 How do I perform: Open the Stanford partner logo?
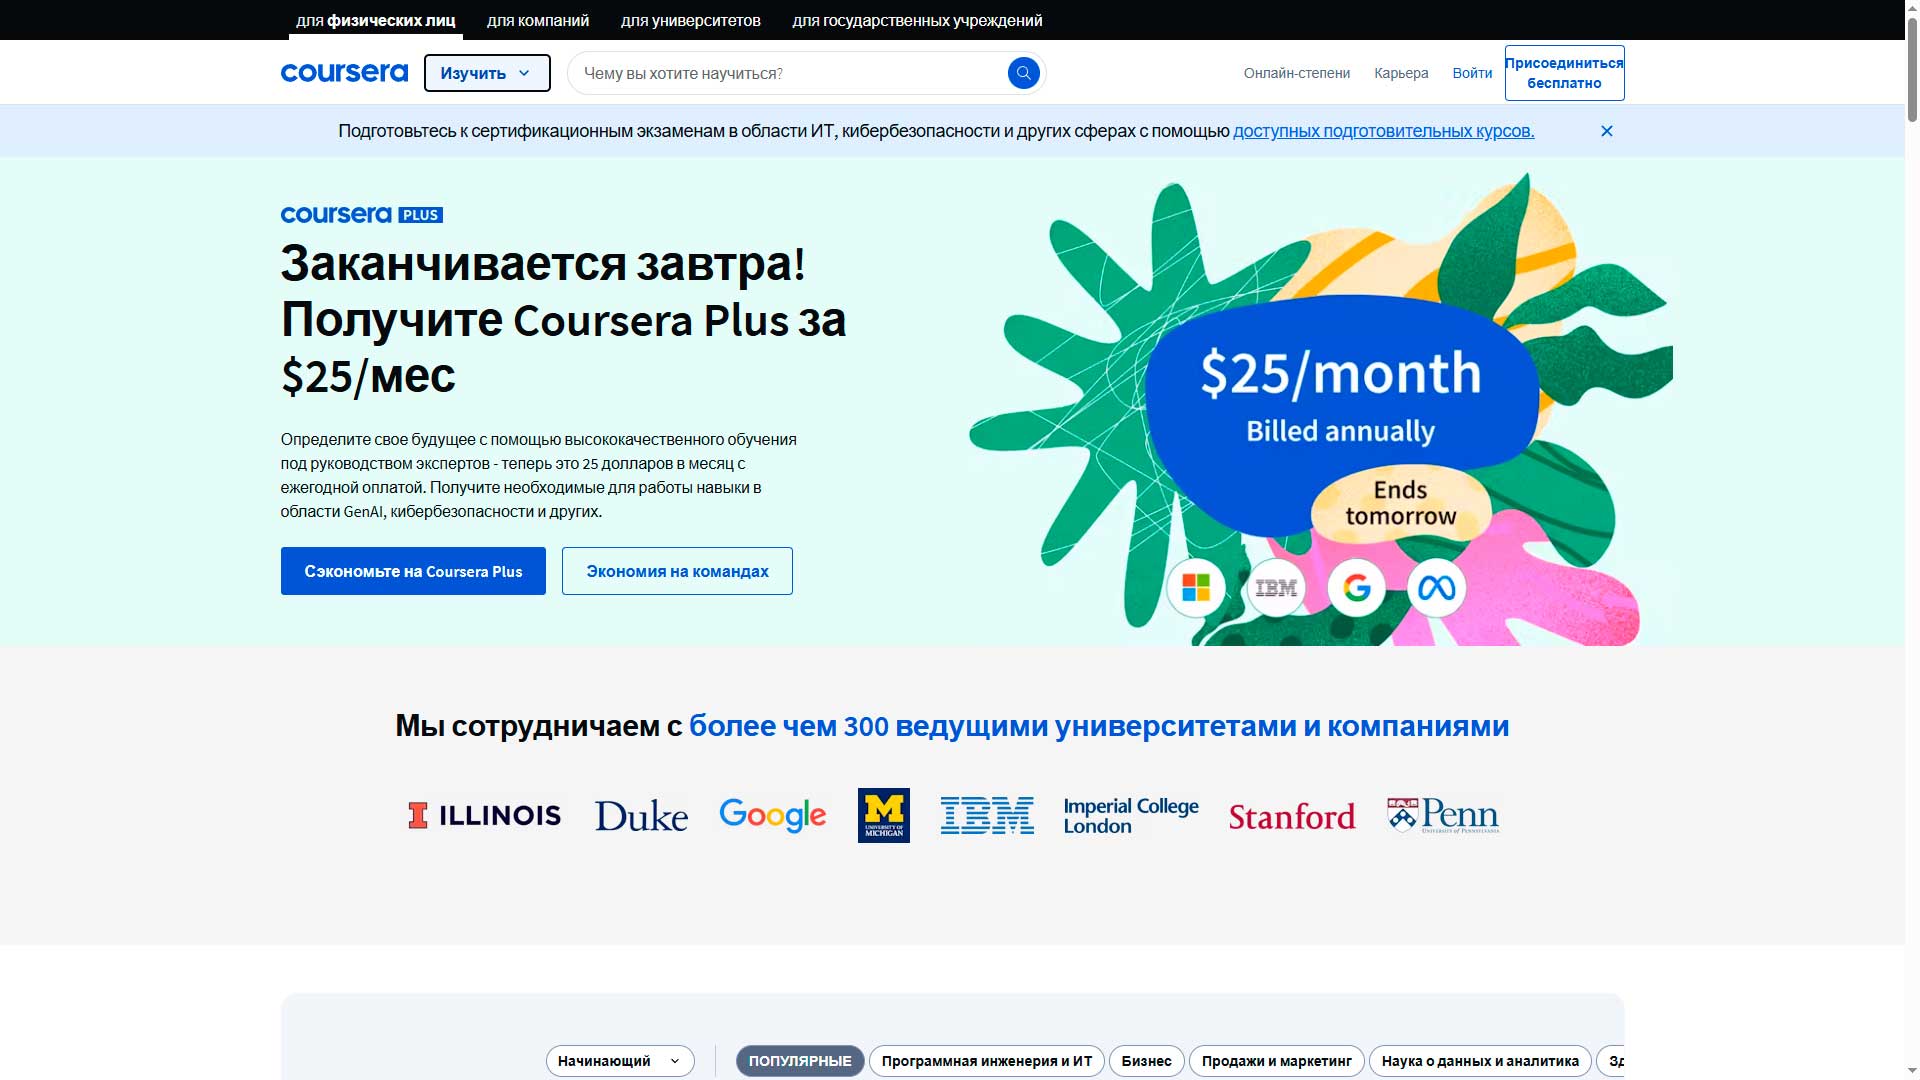pyautogui.click(x=1292, y=817)
